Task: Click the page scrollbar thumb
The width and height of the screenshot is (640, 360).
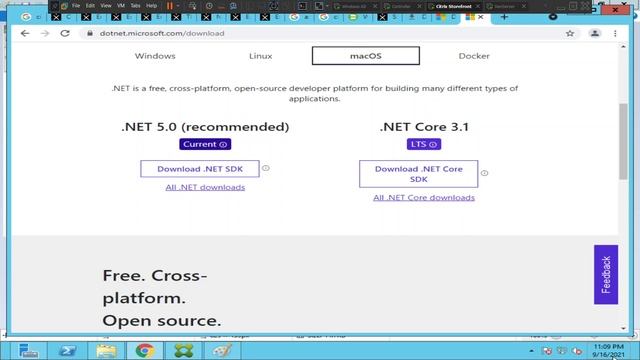Action: [623, 141]
